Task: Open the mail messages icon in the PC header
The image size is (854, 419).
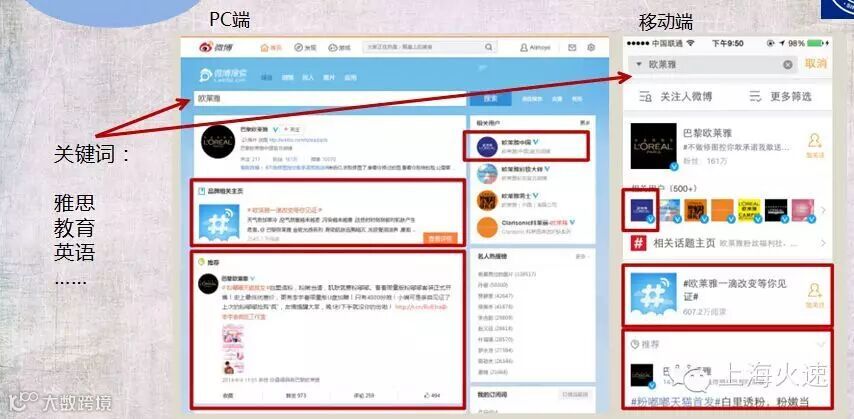Action: click(x=572, y=48)
